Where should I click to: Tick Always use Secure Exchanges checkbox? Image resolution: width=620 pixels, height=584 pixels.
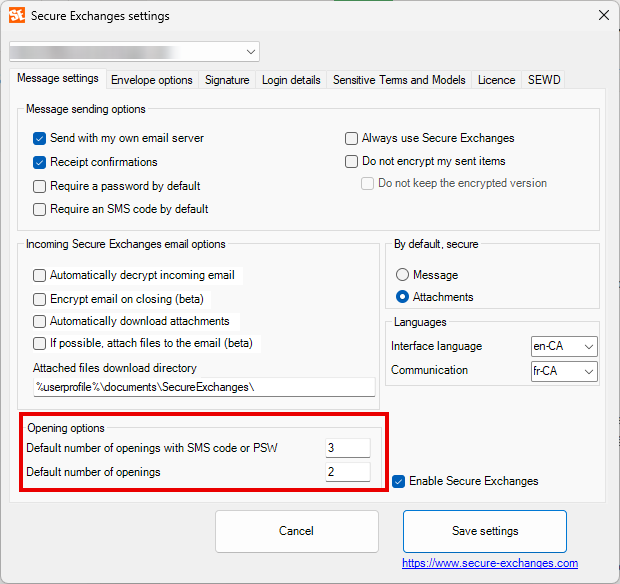[351, 138]
